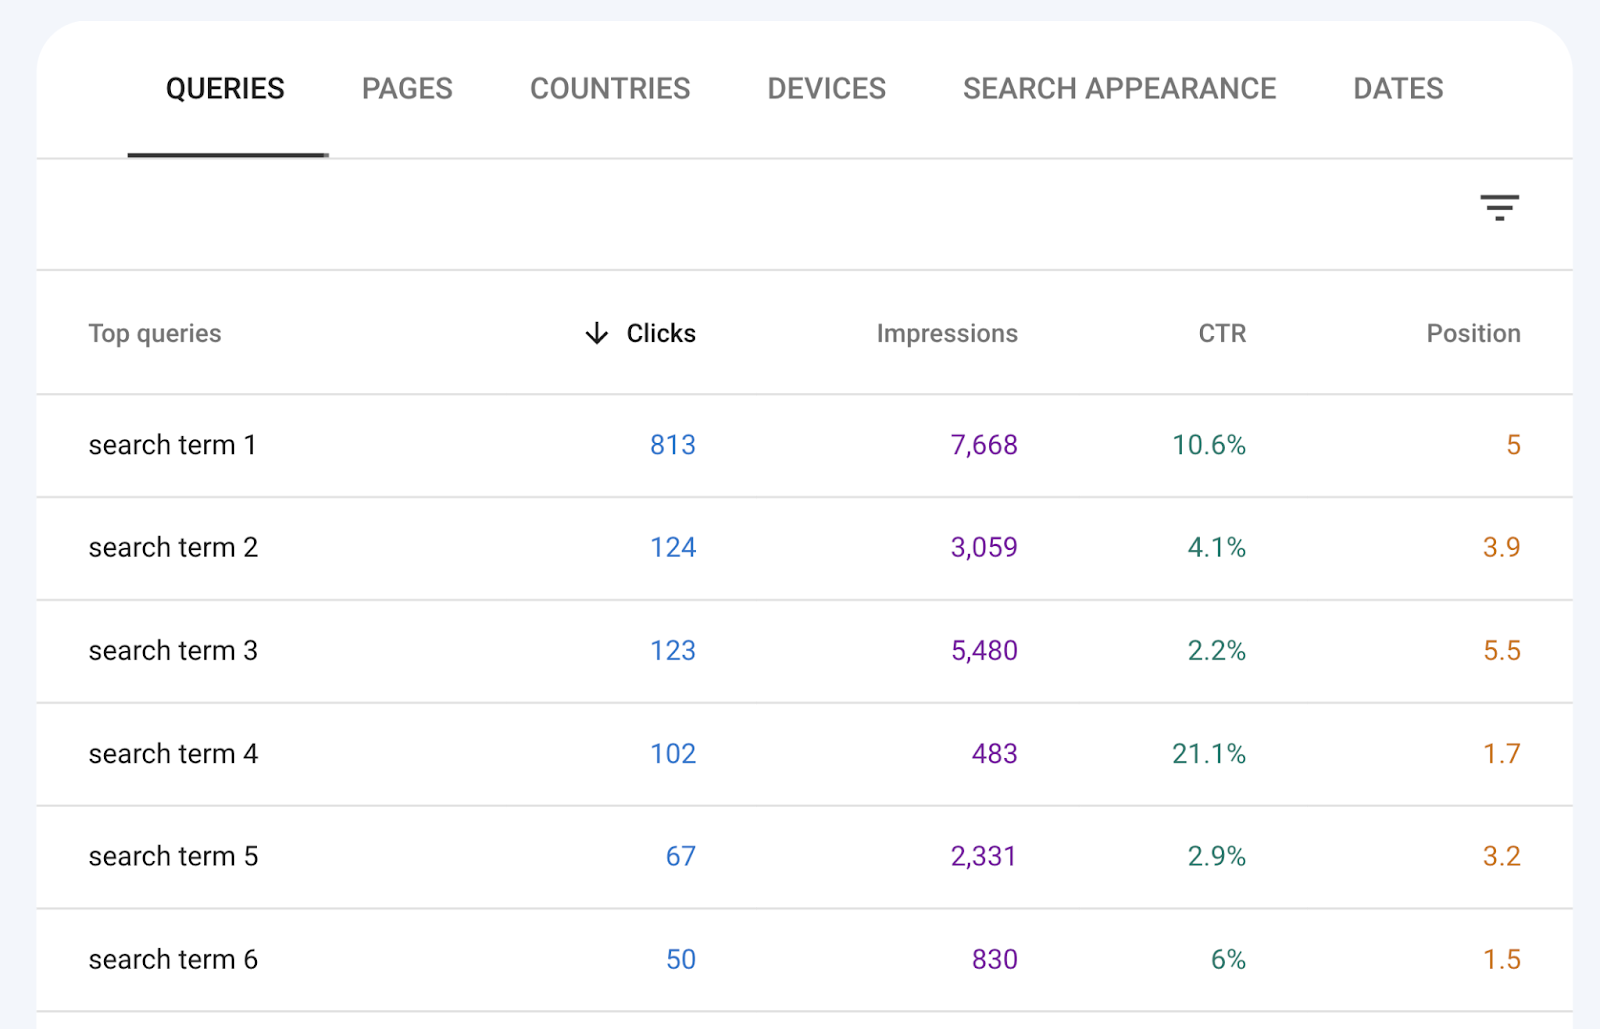Click the CTR value 21.1% for search term 4
The image size is (1600, 1029).
(1208, 754)
